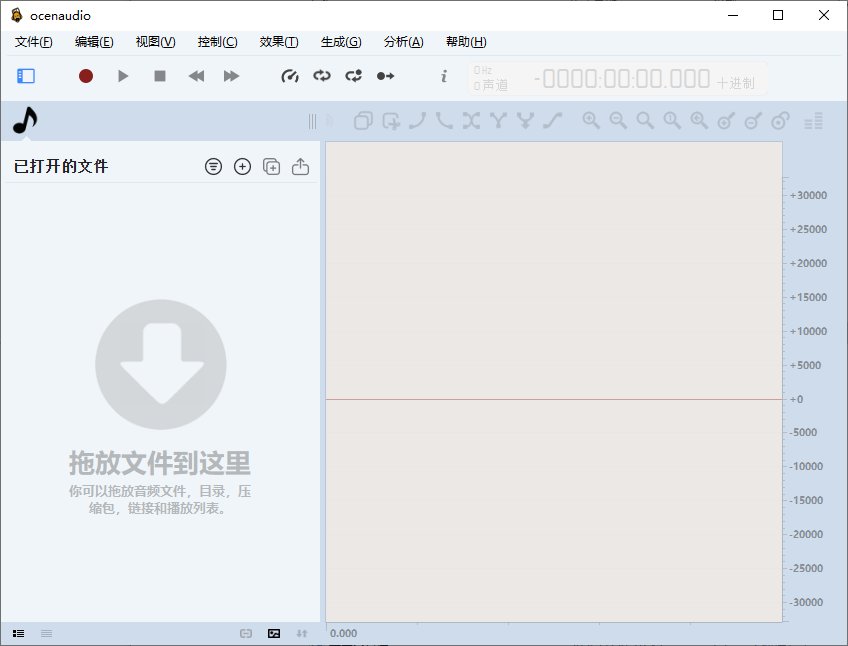Image resolution: width=848 pixels, height=646 pixels.
Task: Click the merge channels Y arrow icon
Action: (525, 121)
